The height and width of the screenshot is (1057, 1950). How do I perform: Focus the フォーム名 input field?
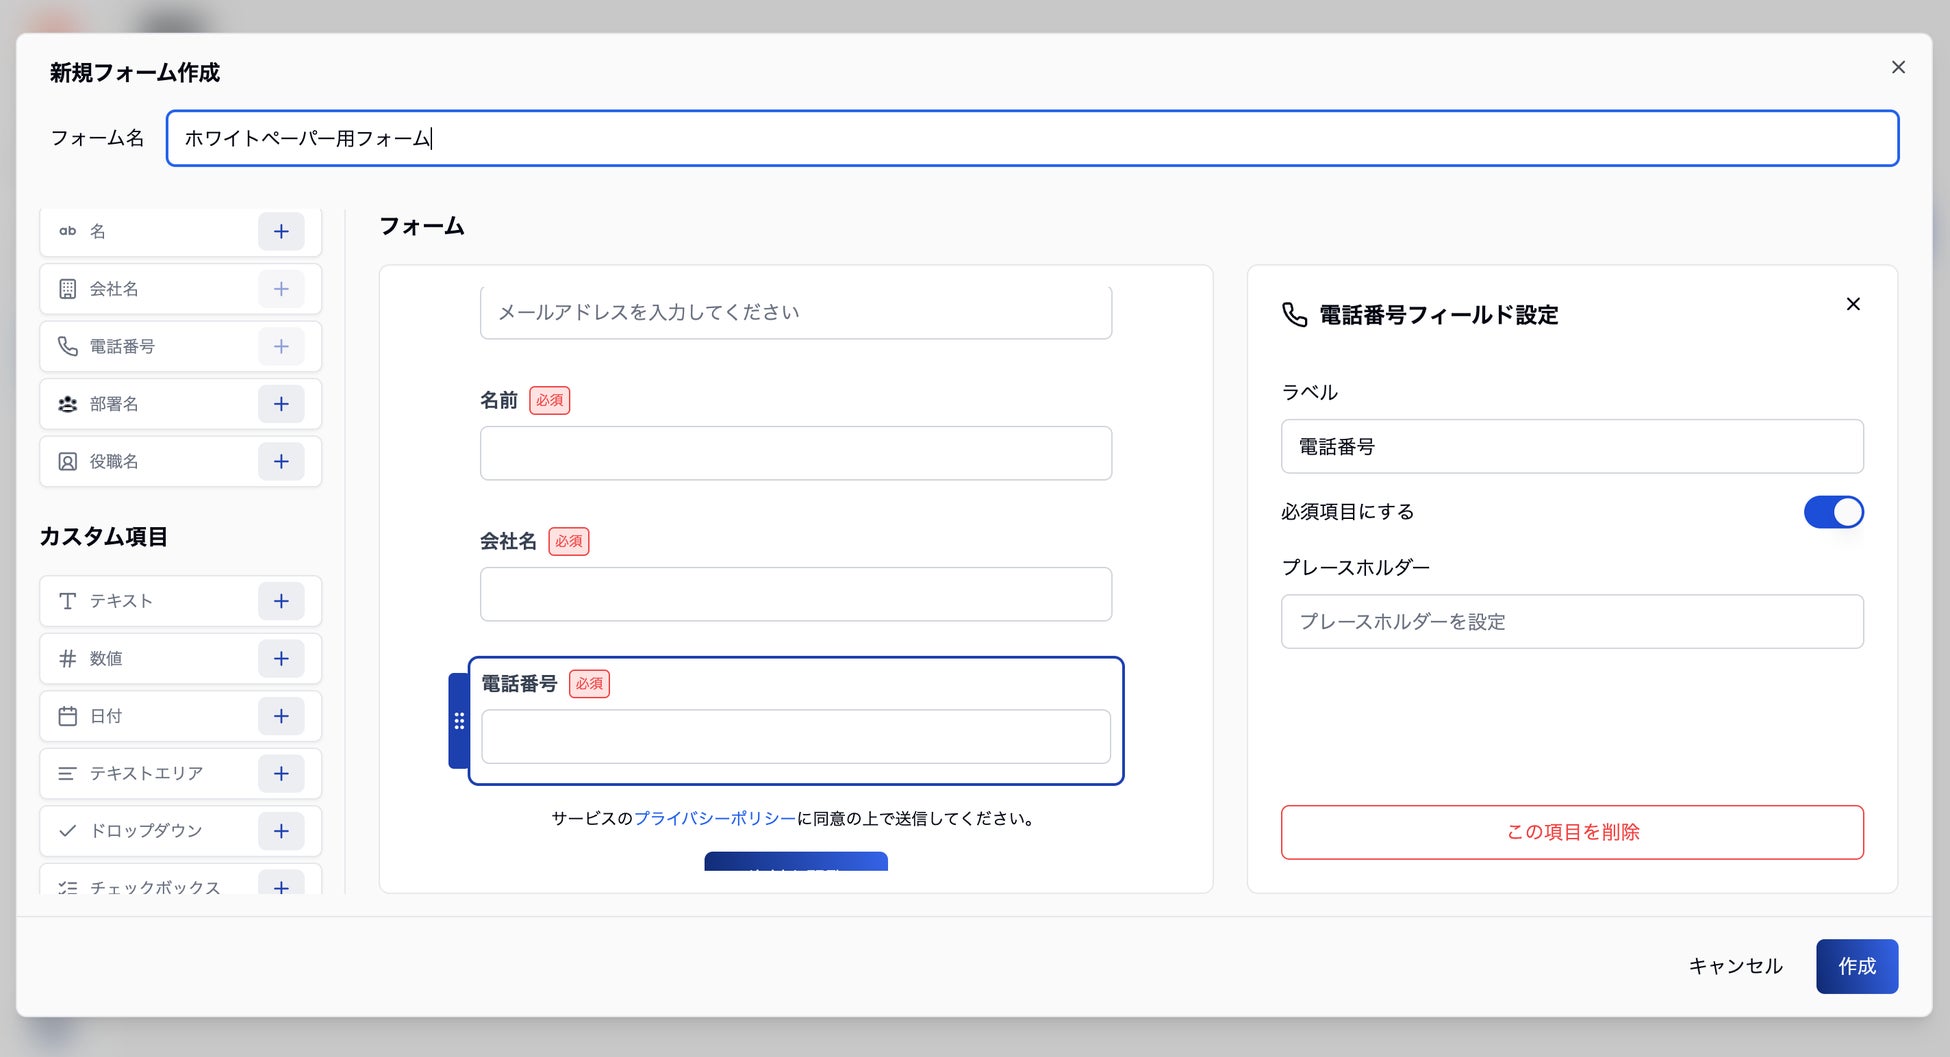[x=1031, y=138]
